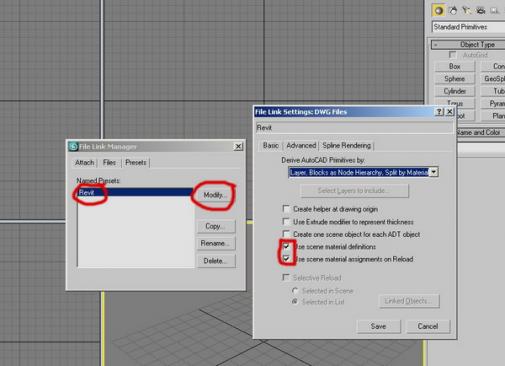Click the Tube primitive button
Viewport: 505px width, 366px height.
click(x=493, y=91)
